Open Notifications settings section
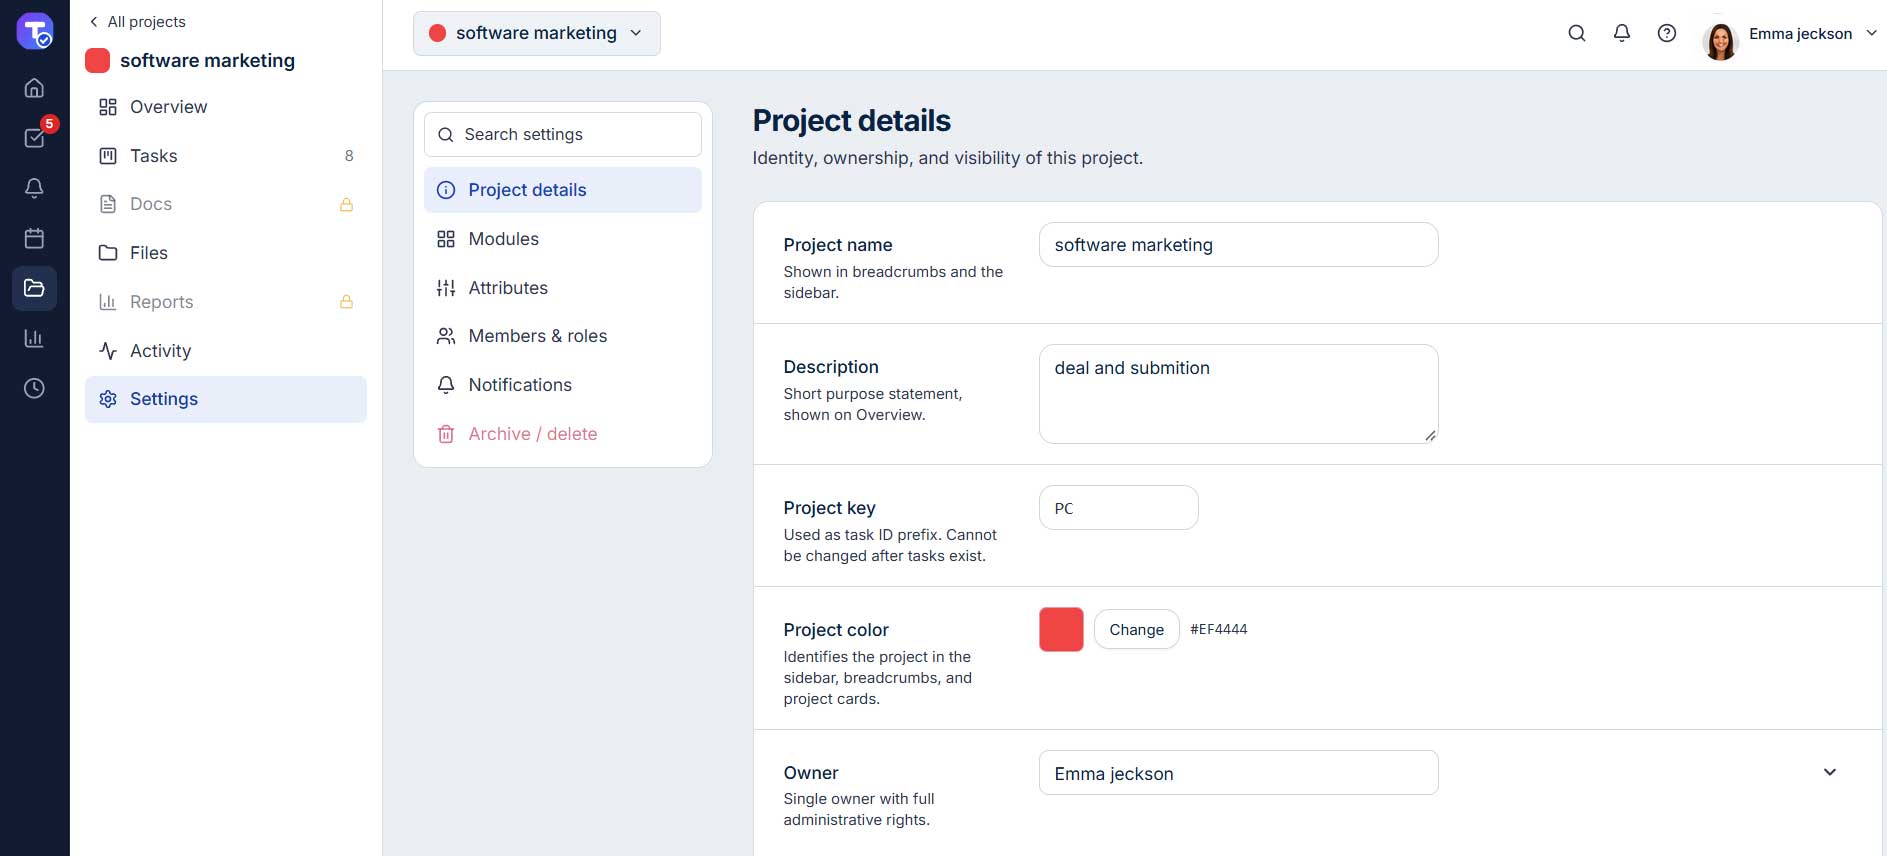 [563, 385]
